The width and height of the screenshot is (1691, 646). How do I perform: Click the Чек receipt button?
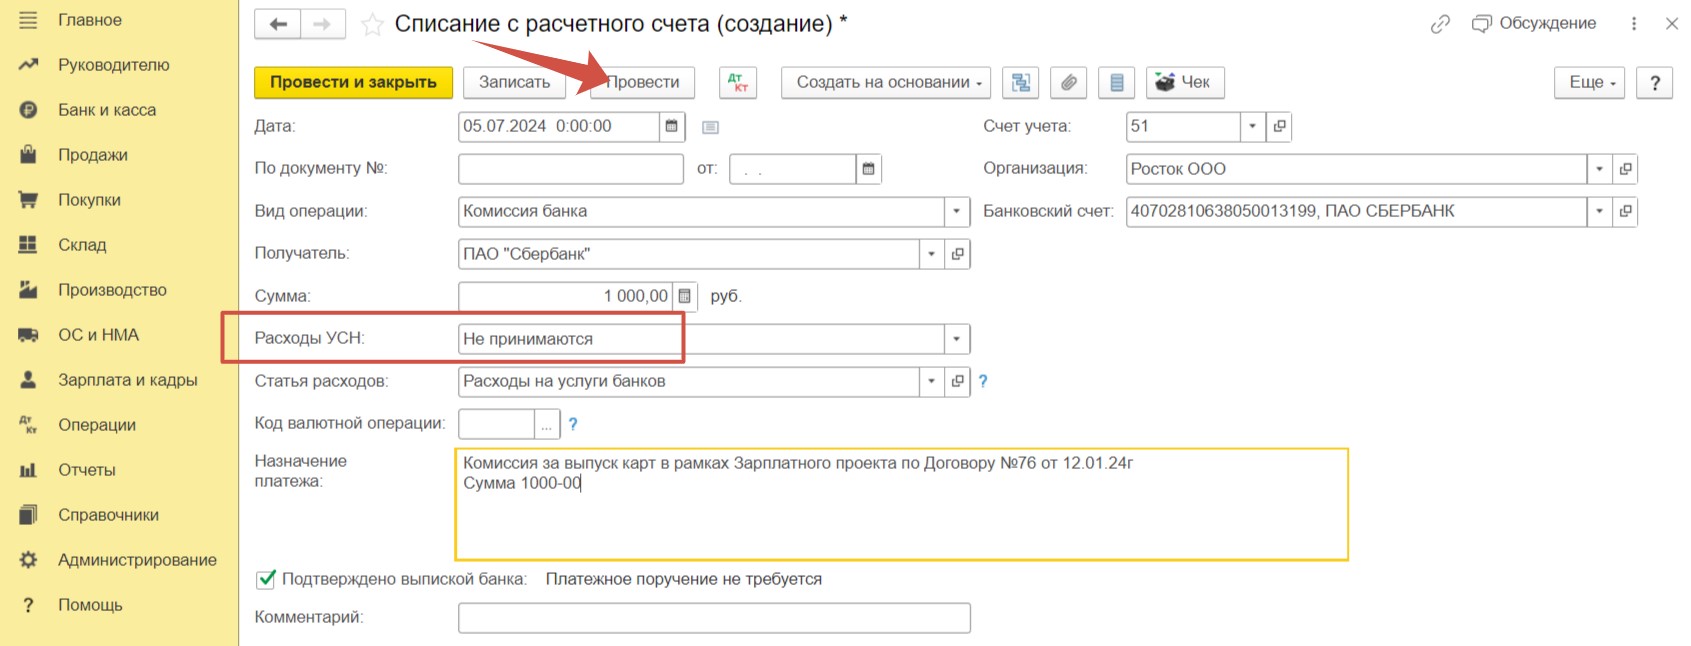point(1184,82)
